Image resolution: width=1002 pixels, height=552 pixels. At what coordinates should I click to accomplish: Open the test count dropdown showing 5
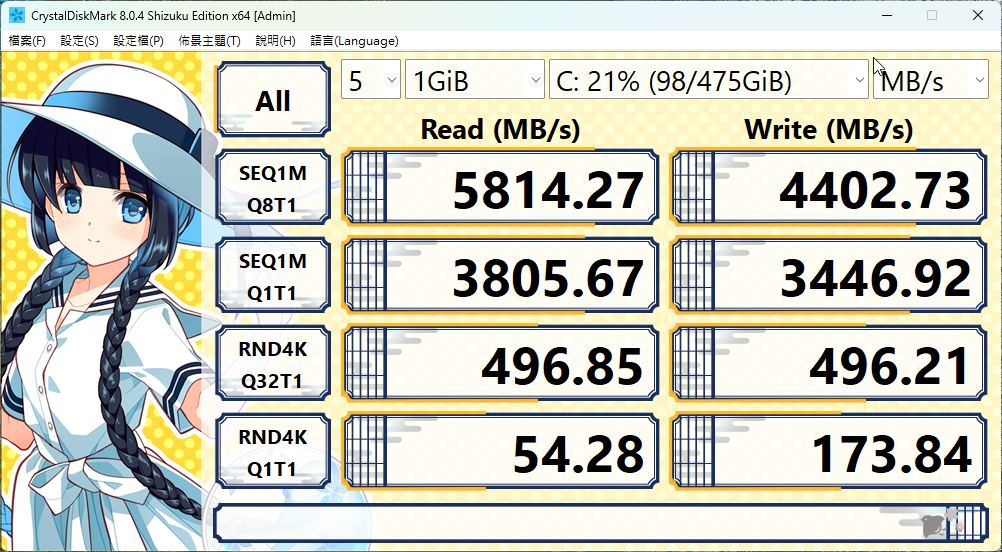tap(370, 81)
